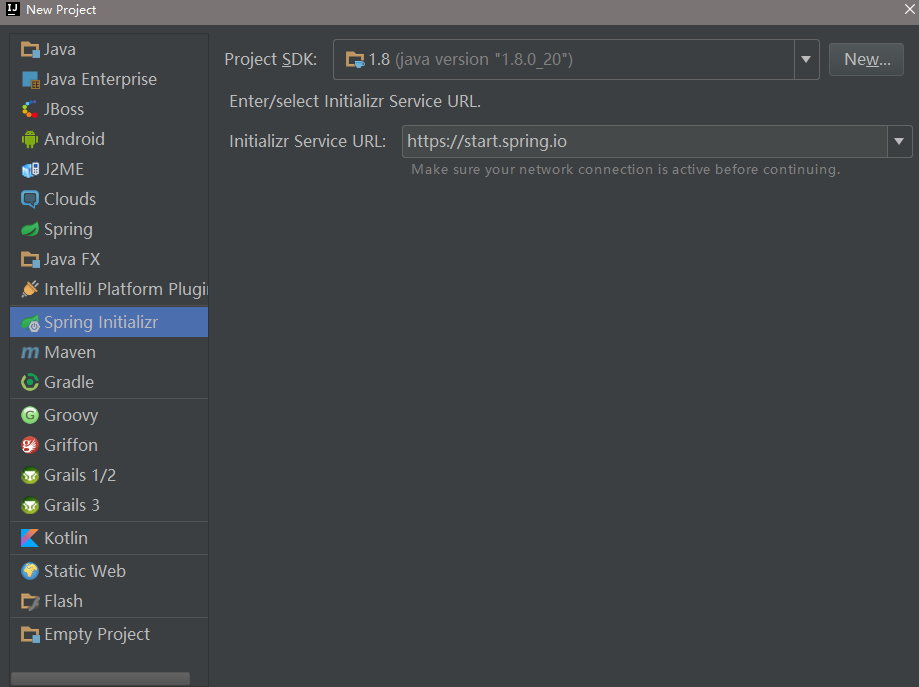Click the project type list horizontal scrollbar
This screenshot has height=687, width=919.
(x=100, y=678)
